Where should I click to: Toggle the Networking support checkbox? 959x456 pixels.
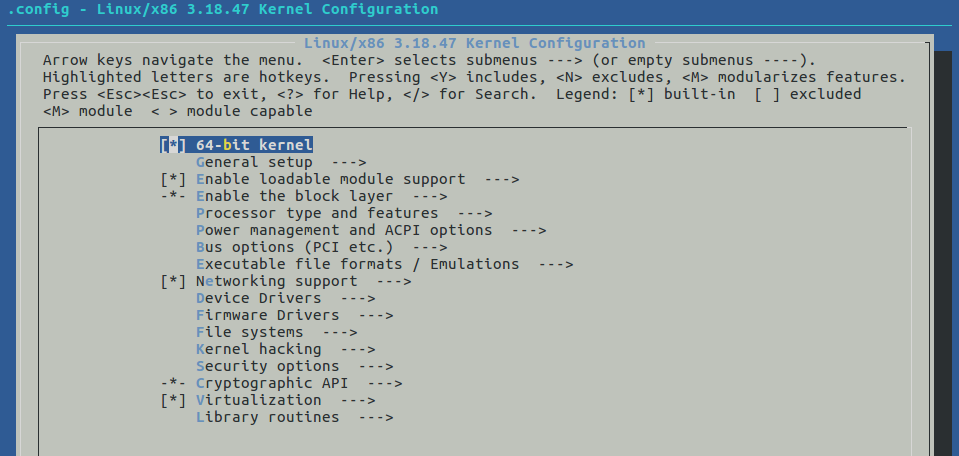tap(173, 281)
